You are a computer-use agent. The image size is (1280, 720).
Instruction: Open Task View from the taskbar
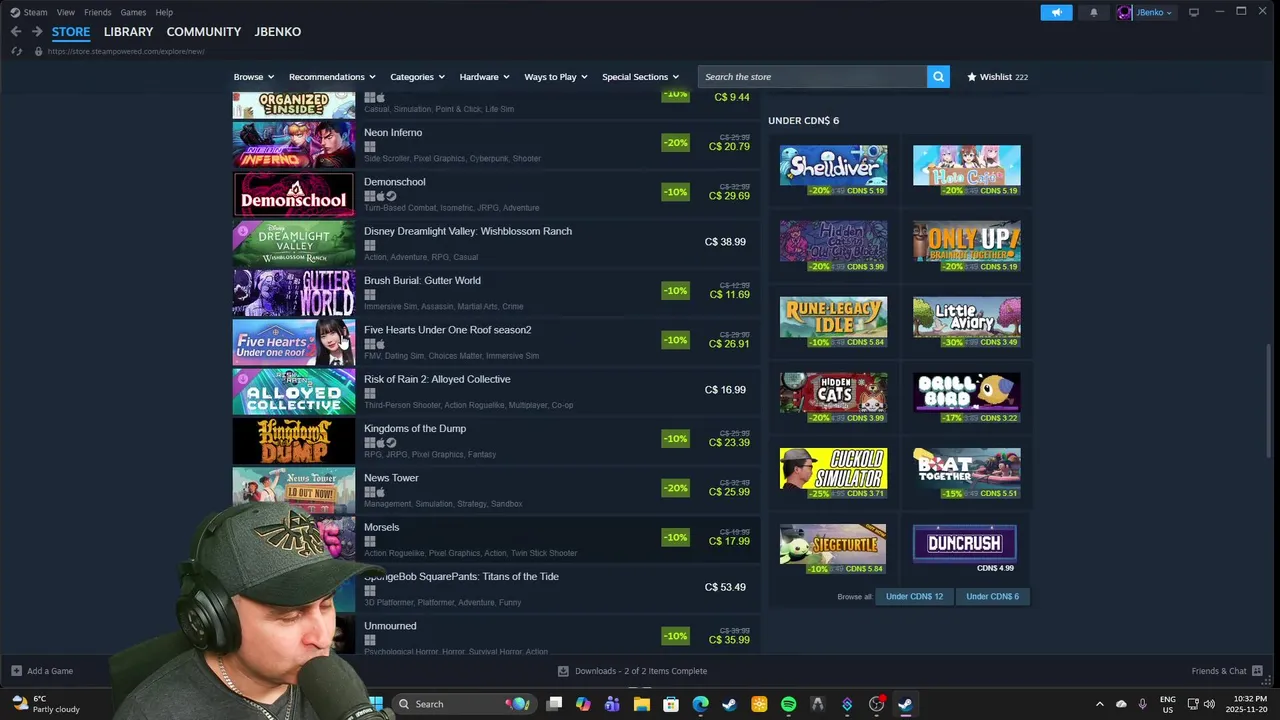click(555, 704)
